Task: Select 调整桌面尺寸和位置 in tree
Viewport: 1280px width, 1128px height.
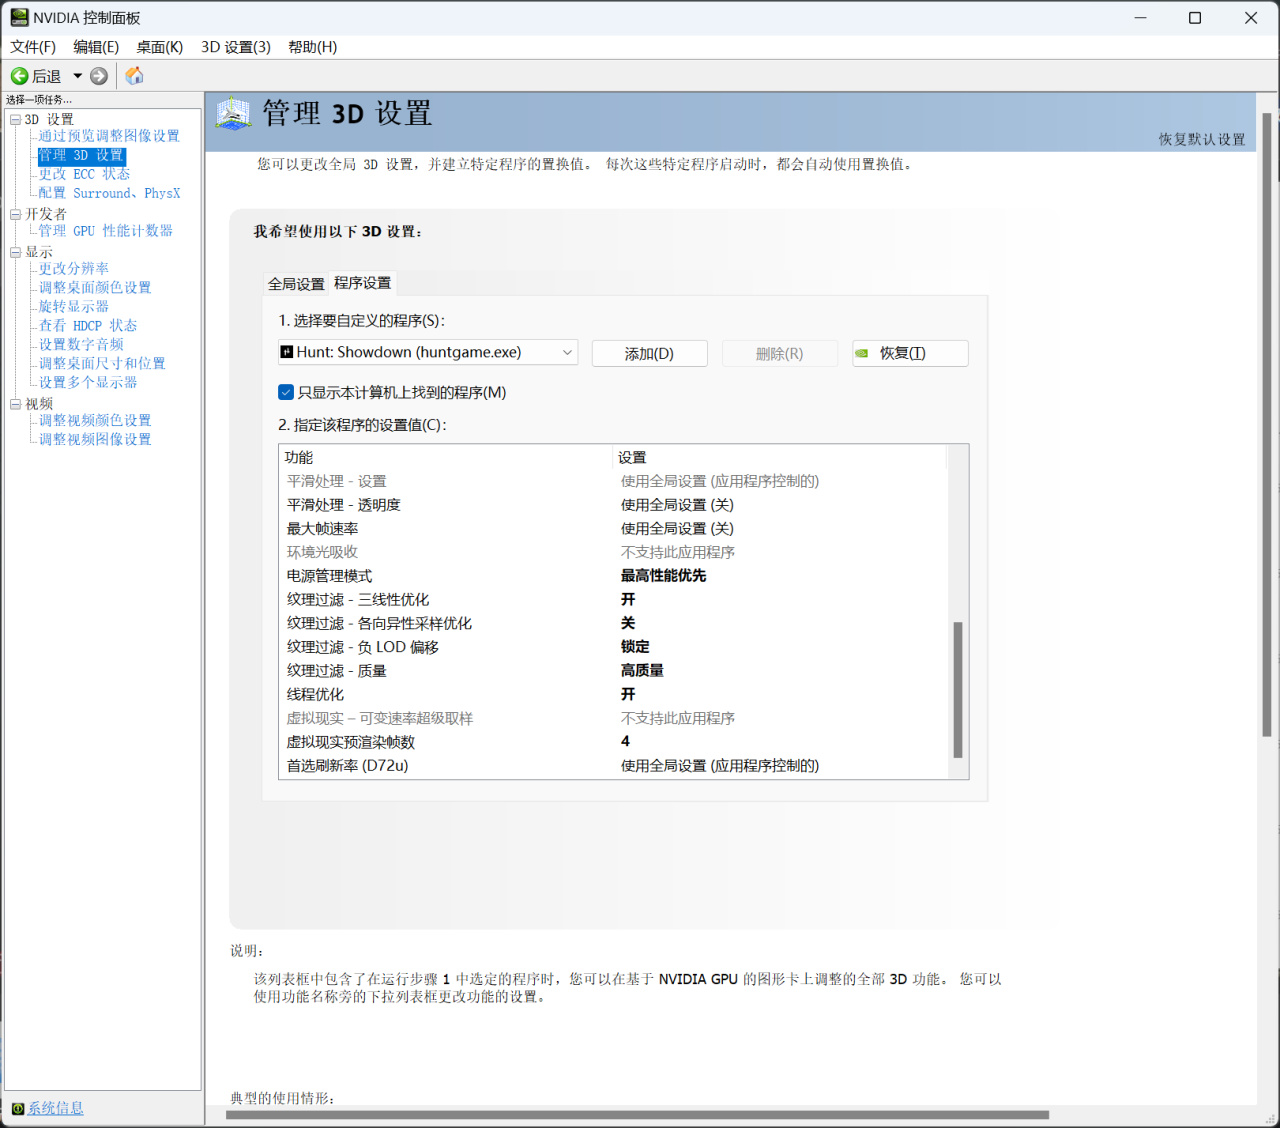Action: (102, 364)
